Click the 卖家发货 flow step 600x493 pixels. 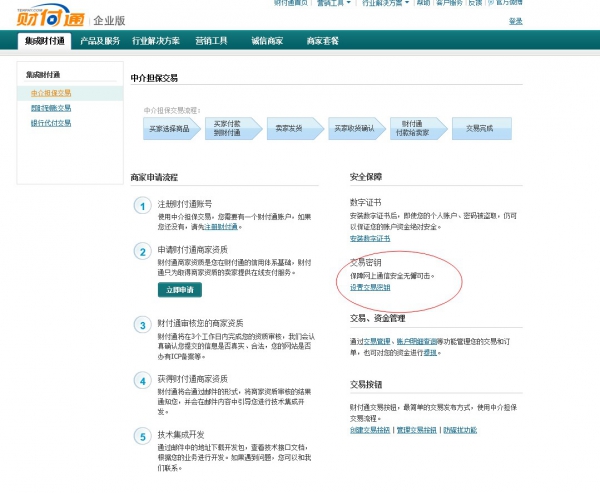295,129
